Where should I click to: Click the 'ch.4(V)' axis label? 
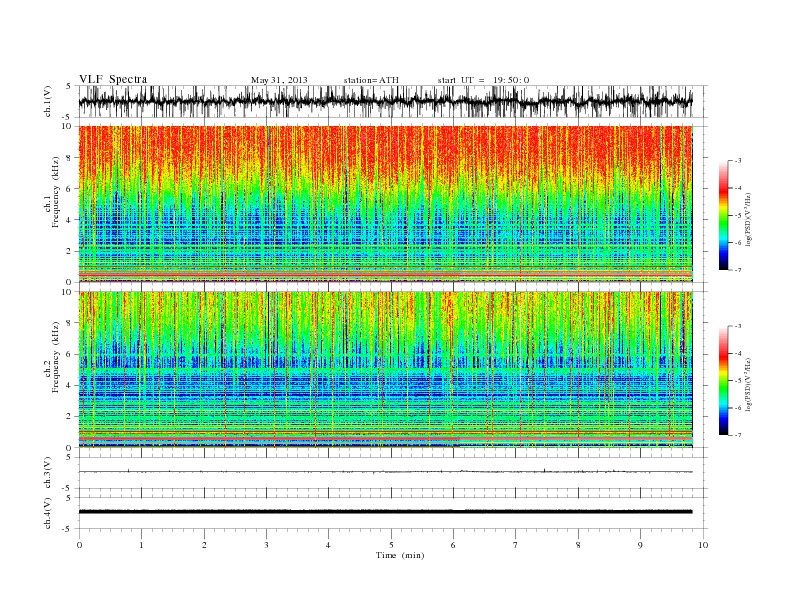[47, 513]
